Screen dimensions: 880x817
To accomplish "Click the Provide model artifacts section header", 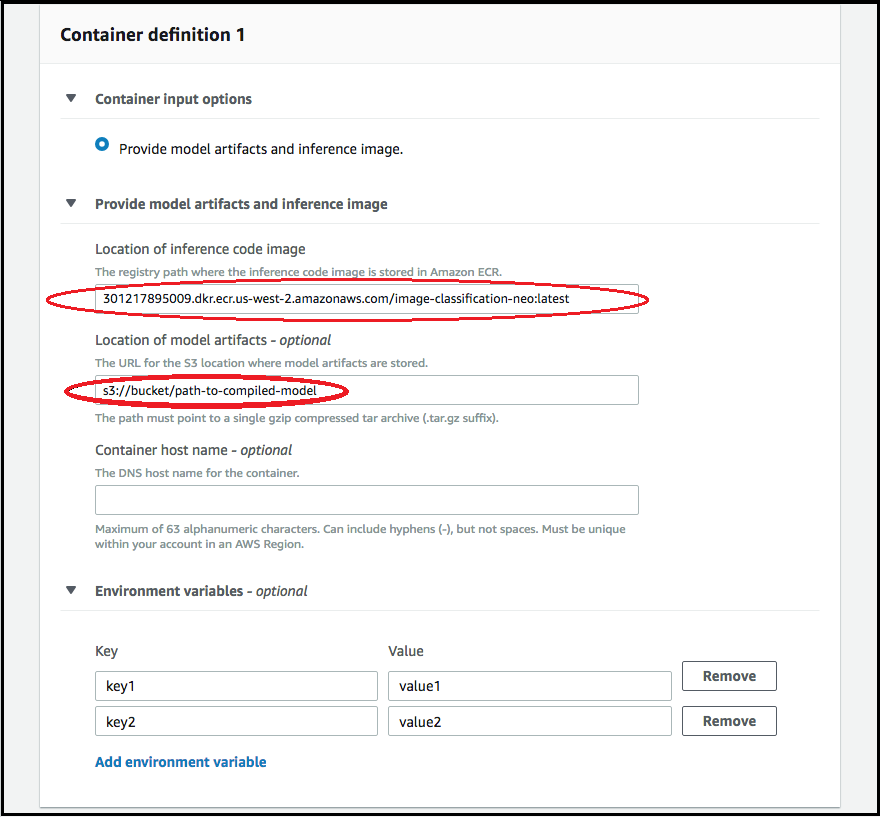I will click(240, 203).
